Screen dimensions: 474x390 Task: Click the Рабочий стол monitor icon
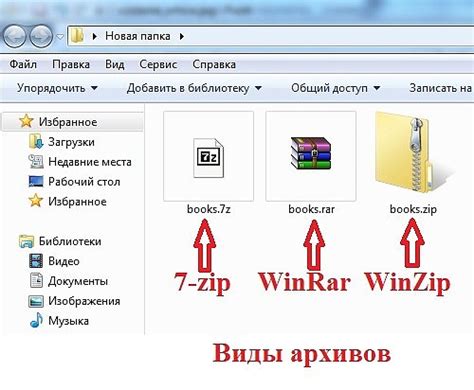36,182
